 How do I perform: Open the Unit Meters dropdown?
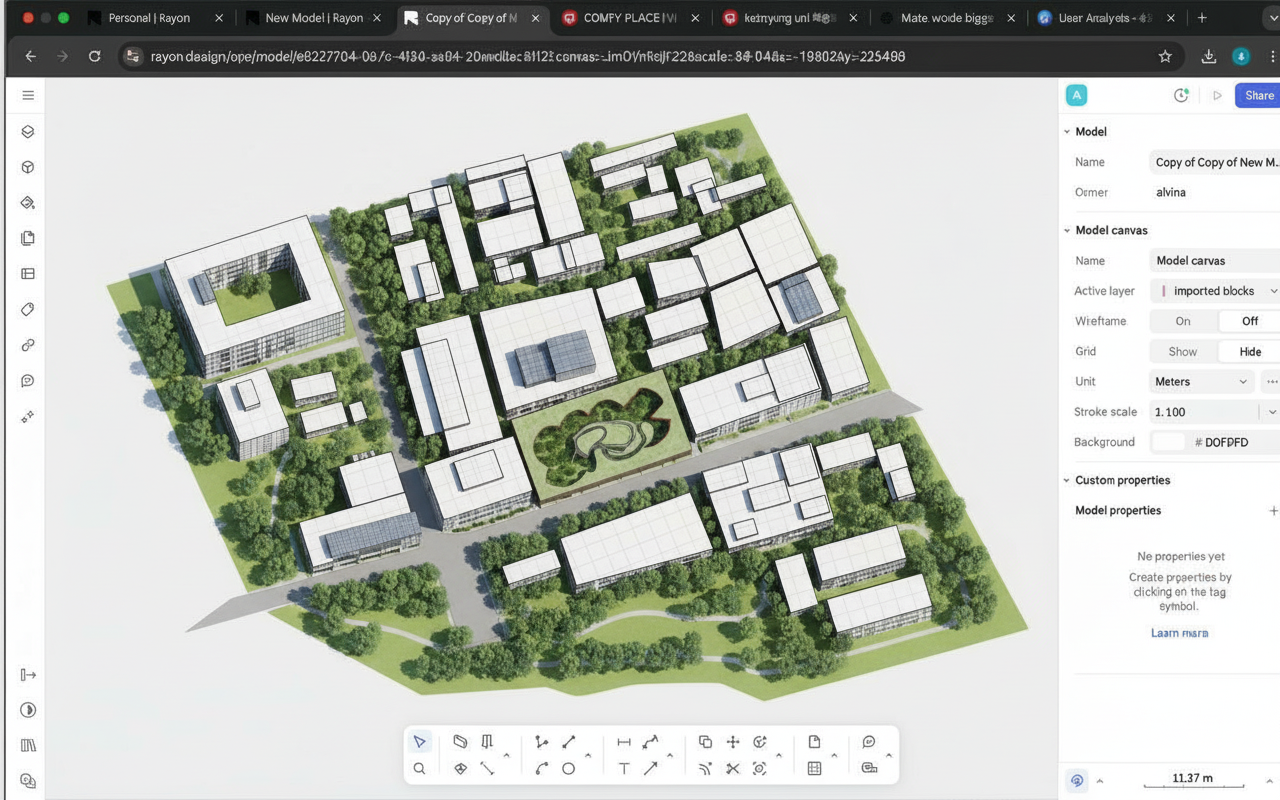click(x=1202, y=381)
